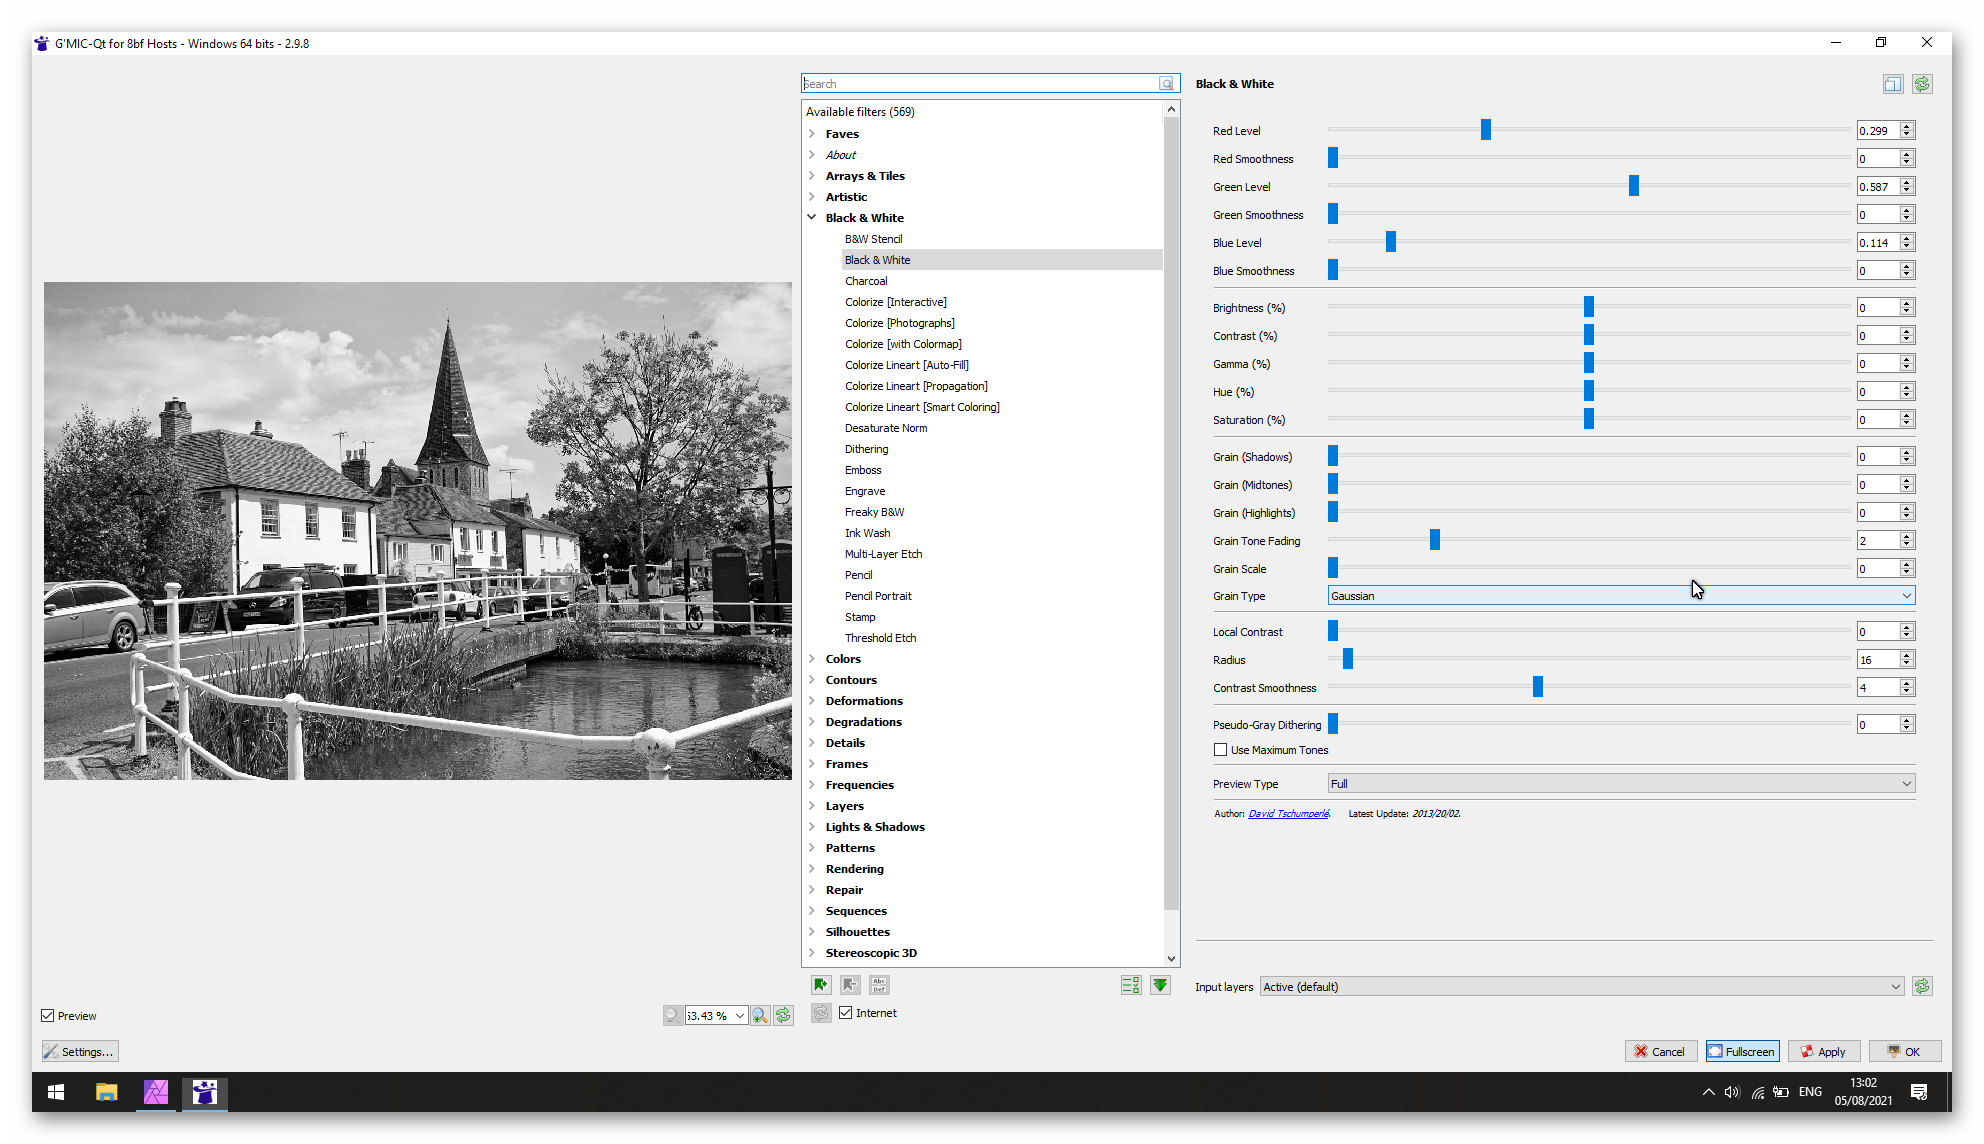Screen dimensions: 1984x1144
Task: Click the Apply button
Action: (1823, 1051)
